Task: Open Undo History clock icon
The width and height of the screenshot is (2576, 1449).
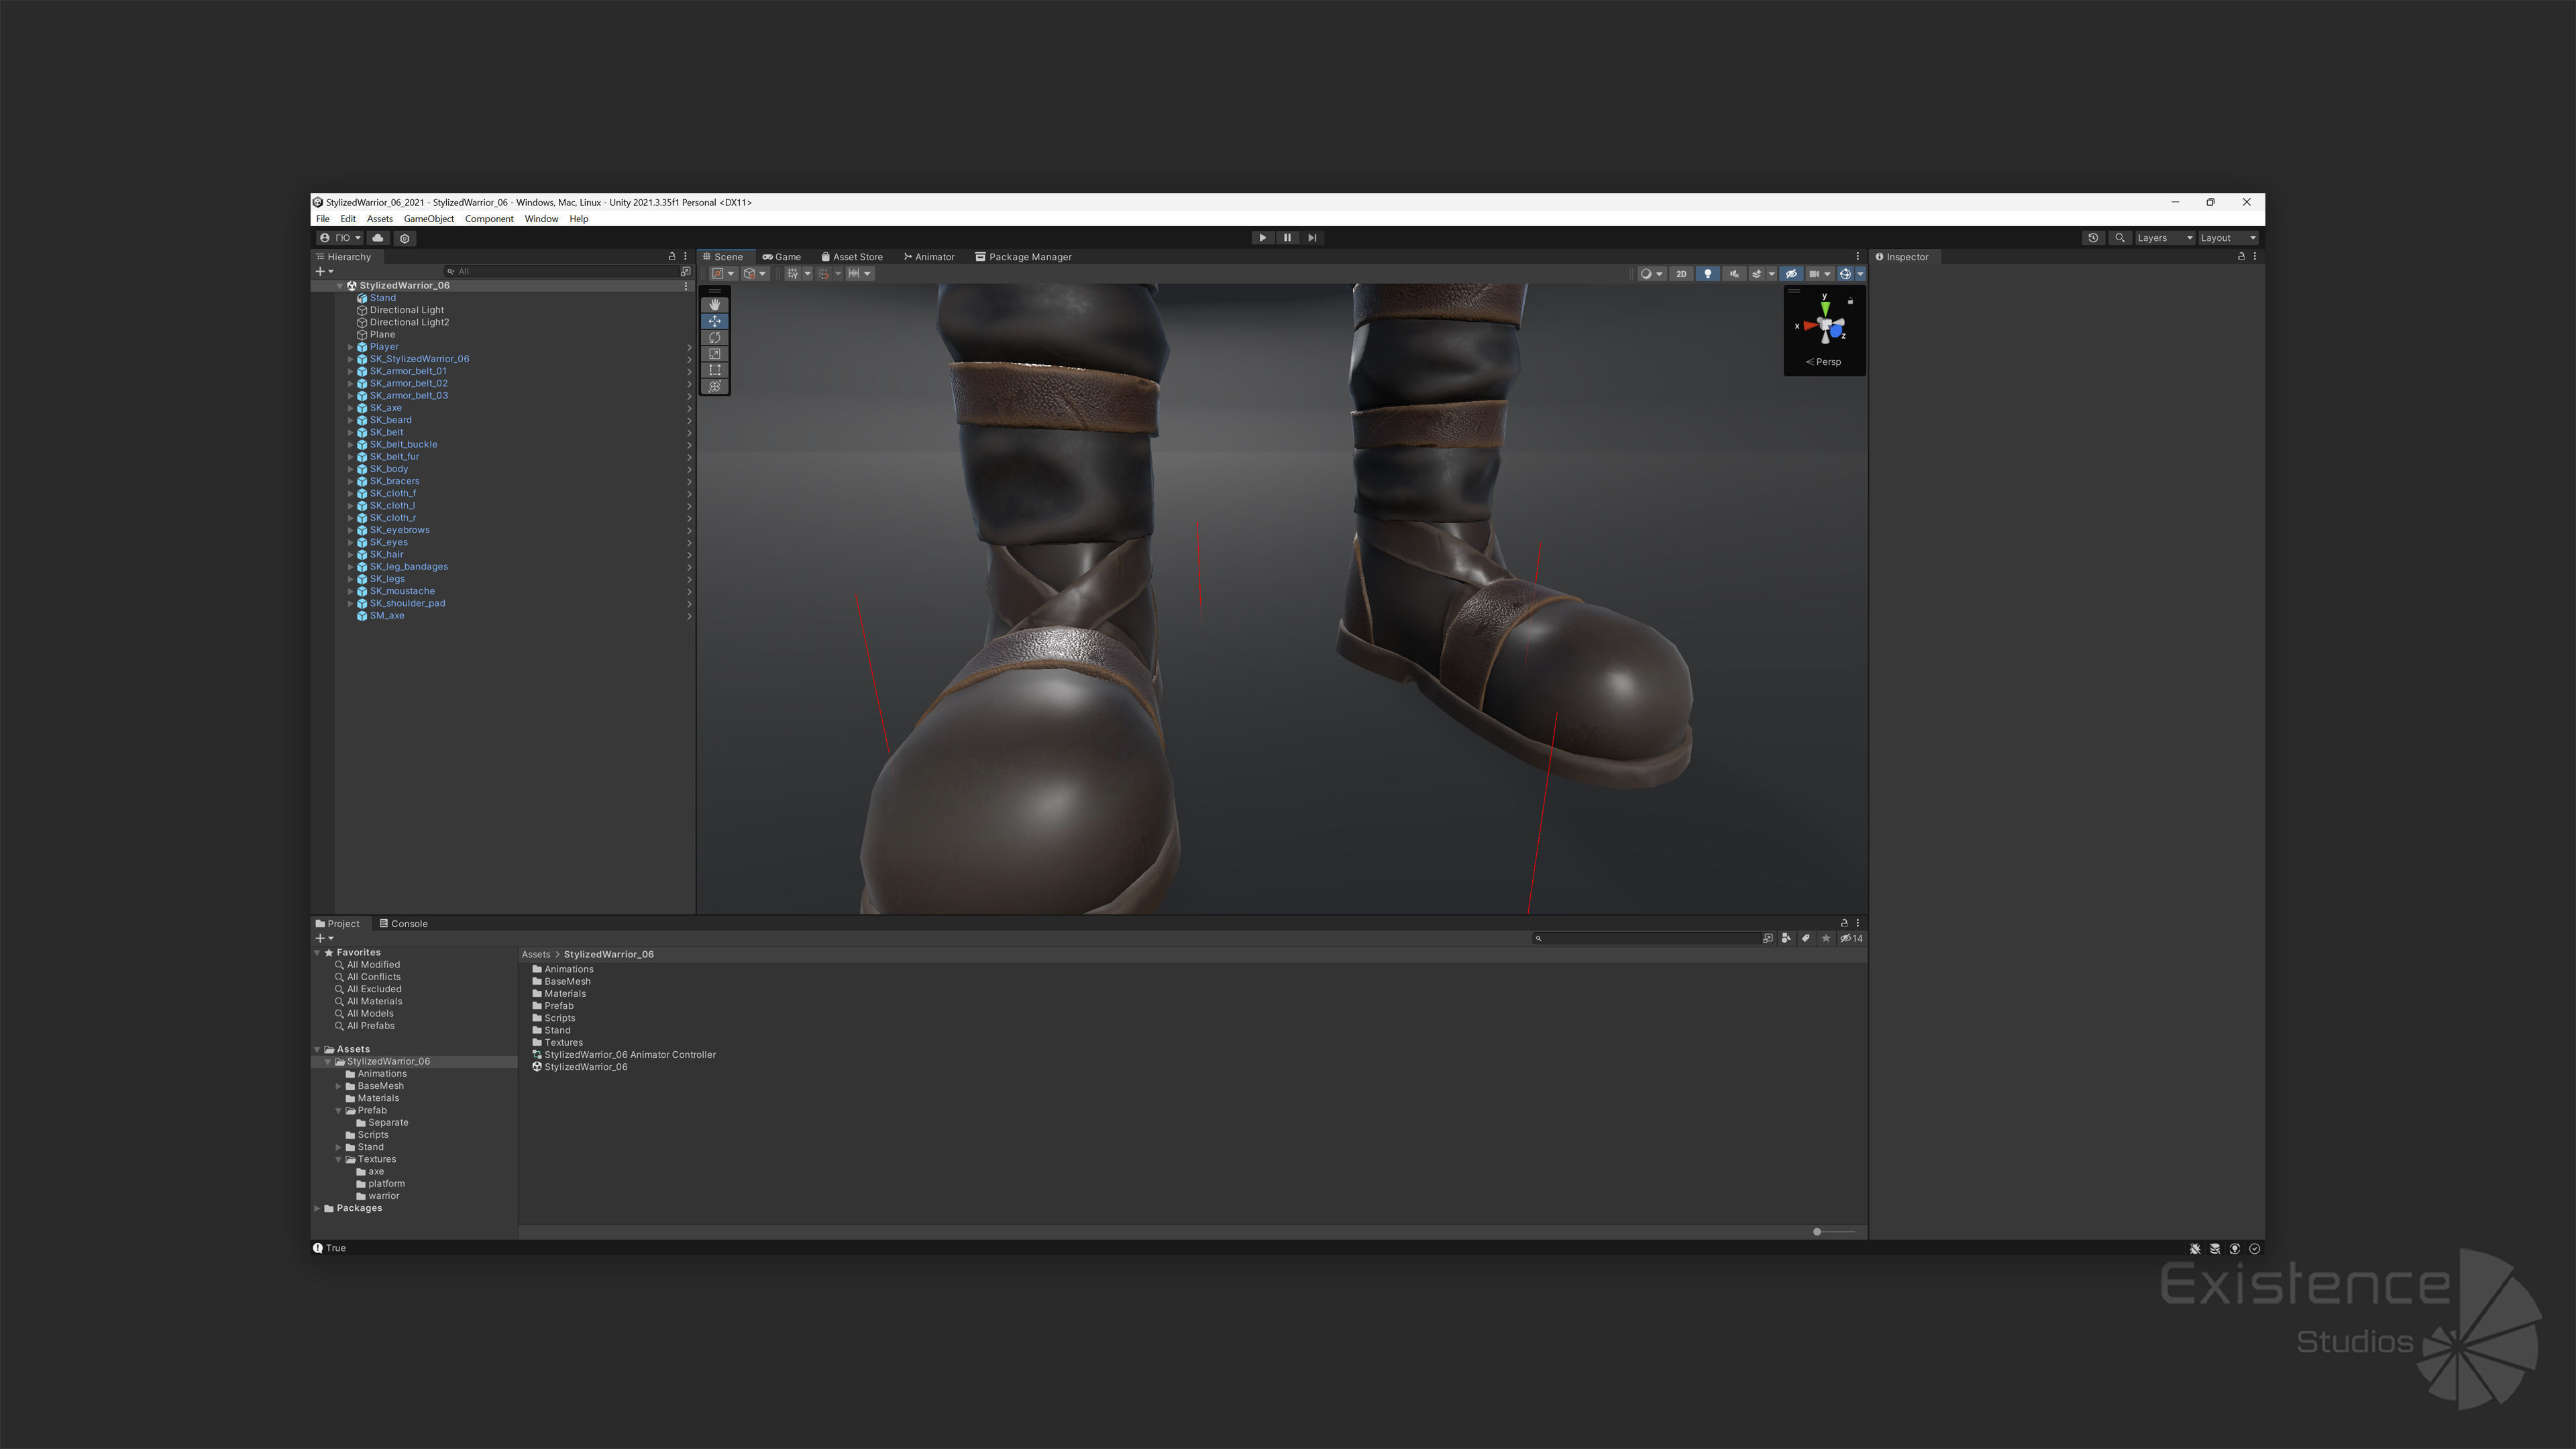Action: 2093,238
